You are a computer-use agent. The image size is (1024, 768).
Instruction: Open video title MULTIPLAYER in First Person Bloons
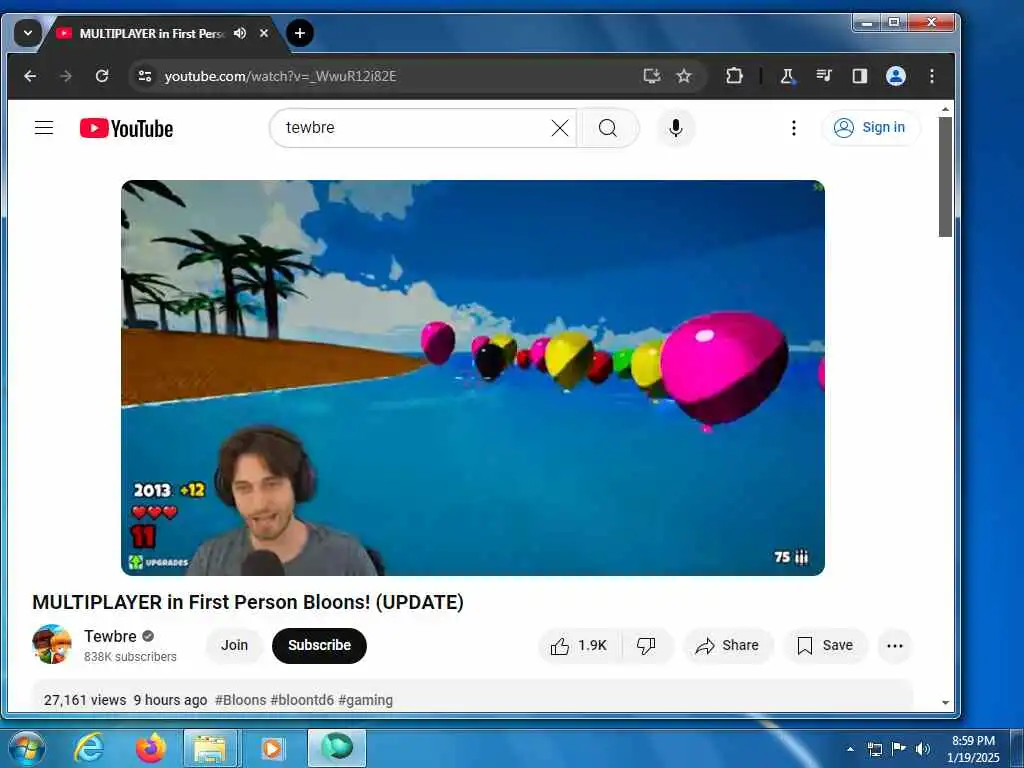pos(248,602)
